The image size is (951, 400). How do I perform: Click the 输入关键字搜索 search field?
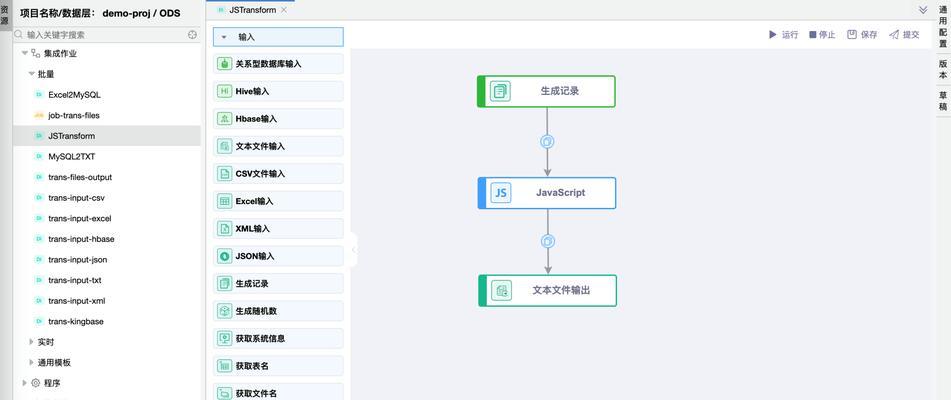pos(107,35)
